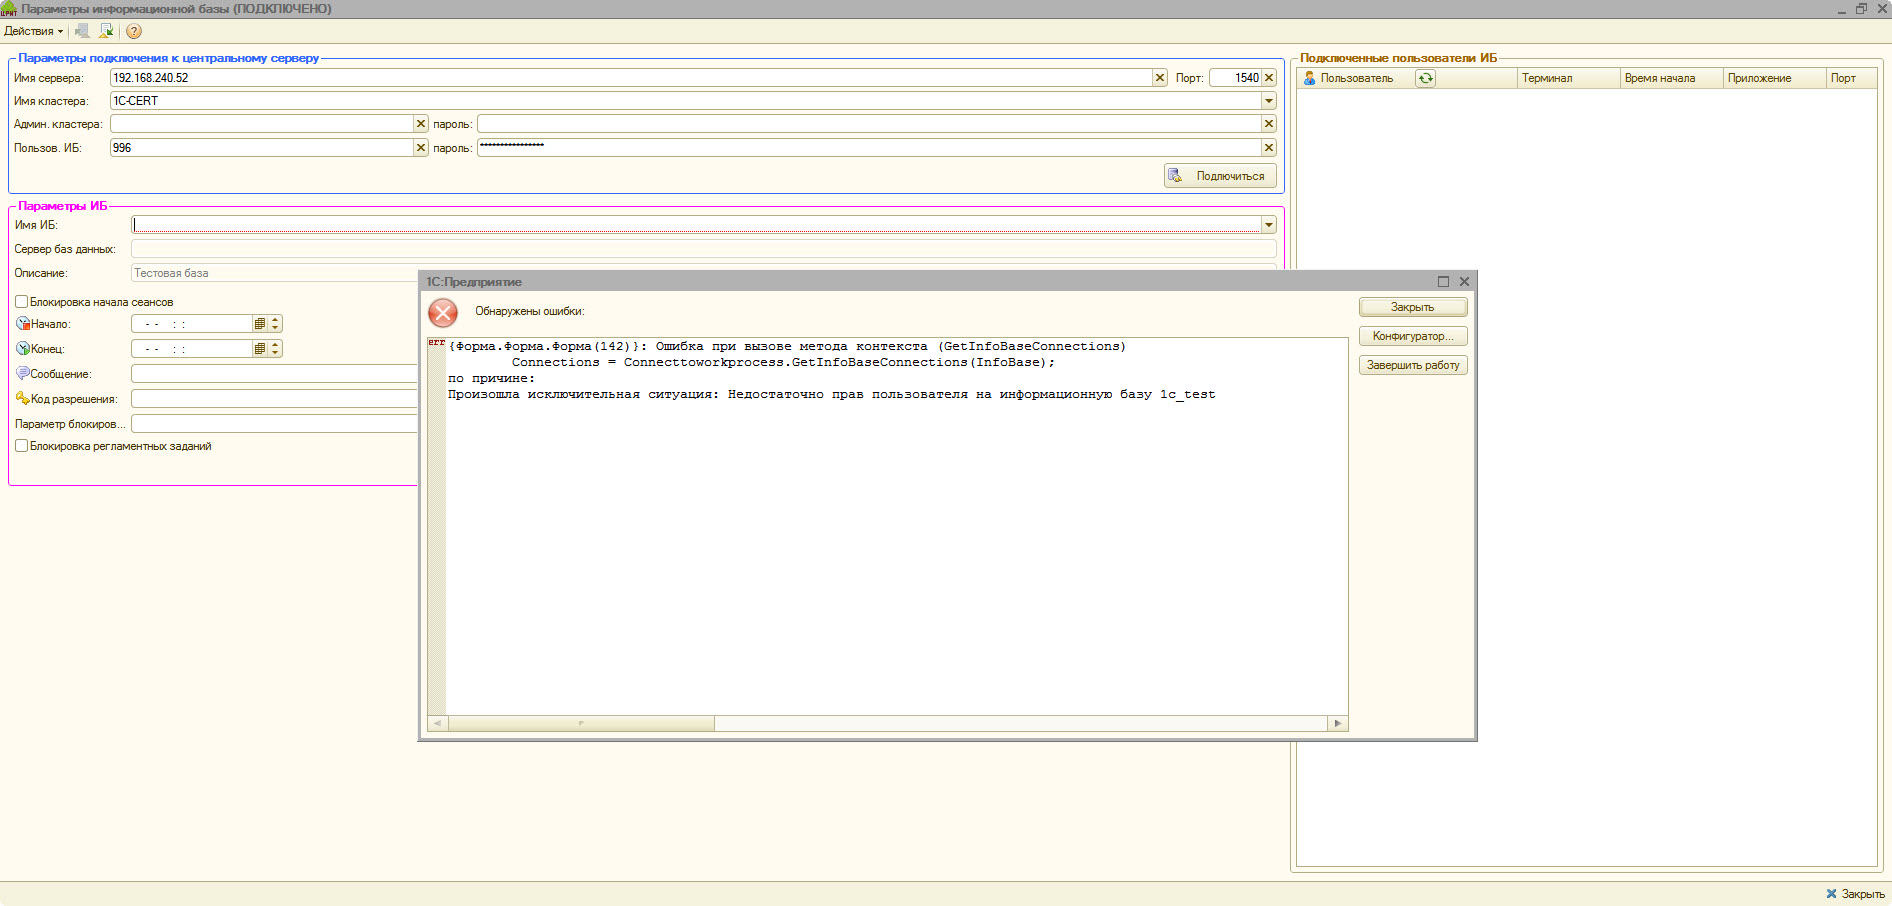1892x906 pixels.
Task: Click the infobase user пароль field with asterisks
Action: tap(869, 148)
